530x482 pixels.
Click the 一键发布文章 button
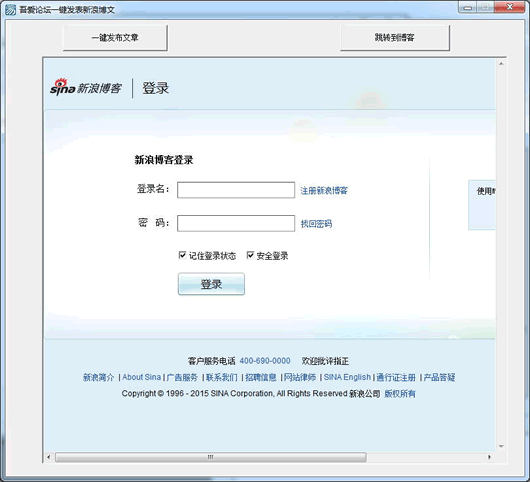[x=115, y=38]
